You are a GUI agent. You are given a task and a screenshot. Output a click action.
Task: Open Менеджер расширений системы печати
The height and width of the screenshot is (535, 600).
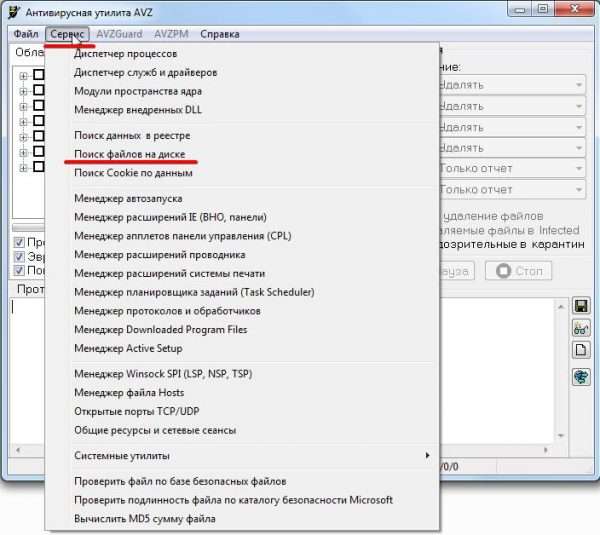pos(170,274)
